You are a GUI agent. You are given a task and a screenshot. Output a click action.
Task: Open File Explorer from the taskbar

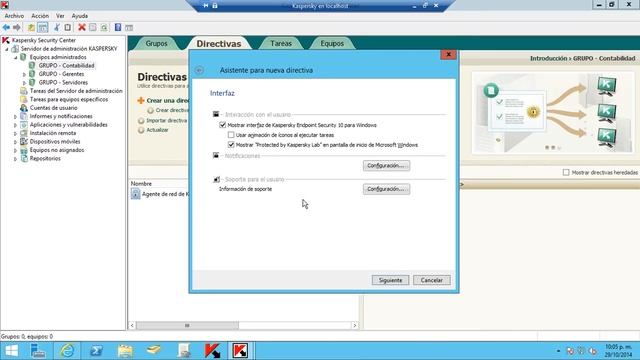tap(125, 351)
